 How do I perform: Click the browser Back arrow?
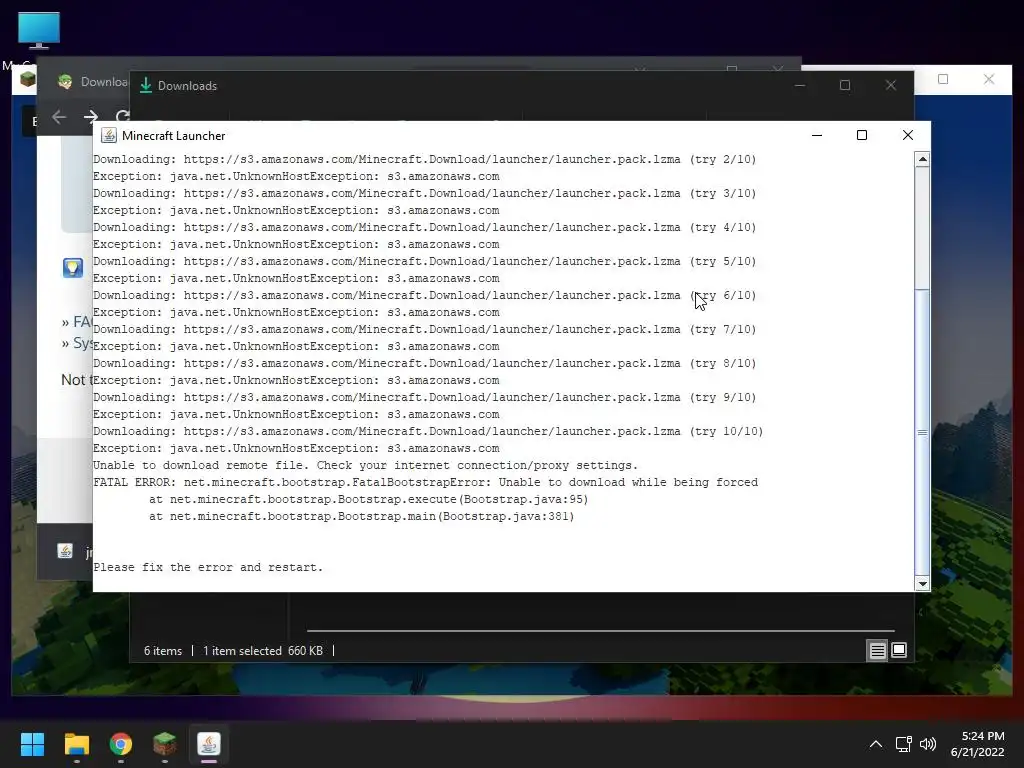click(59, 118)
